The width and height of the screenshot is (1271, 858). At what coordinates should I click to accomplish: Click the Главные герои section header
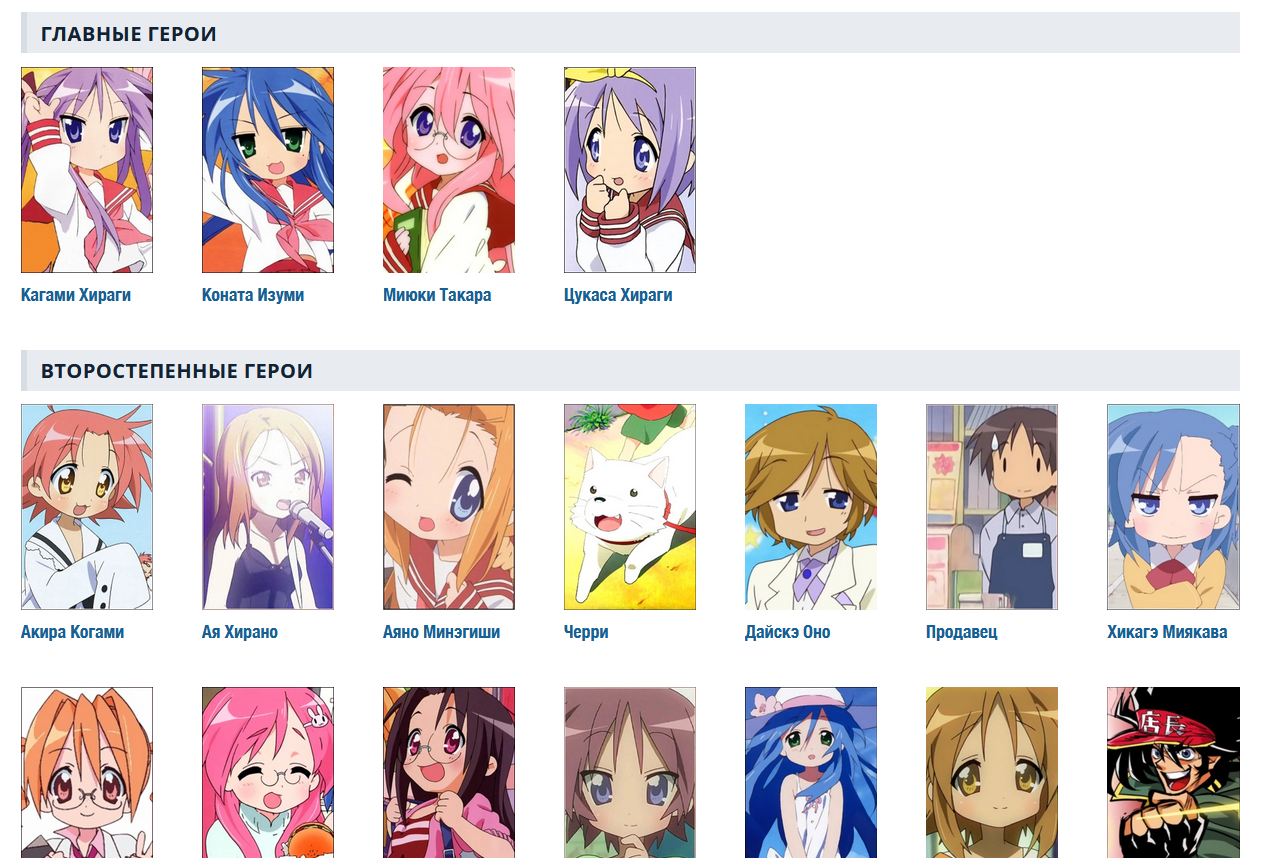click(x=630, y=33)
